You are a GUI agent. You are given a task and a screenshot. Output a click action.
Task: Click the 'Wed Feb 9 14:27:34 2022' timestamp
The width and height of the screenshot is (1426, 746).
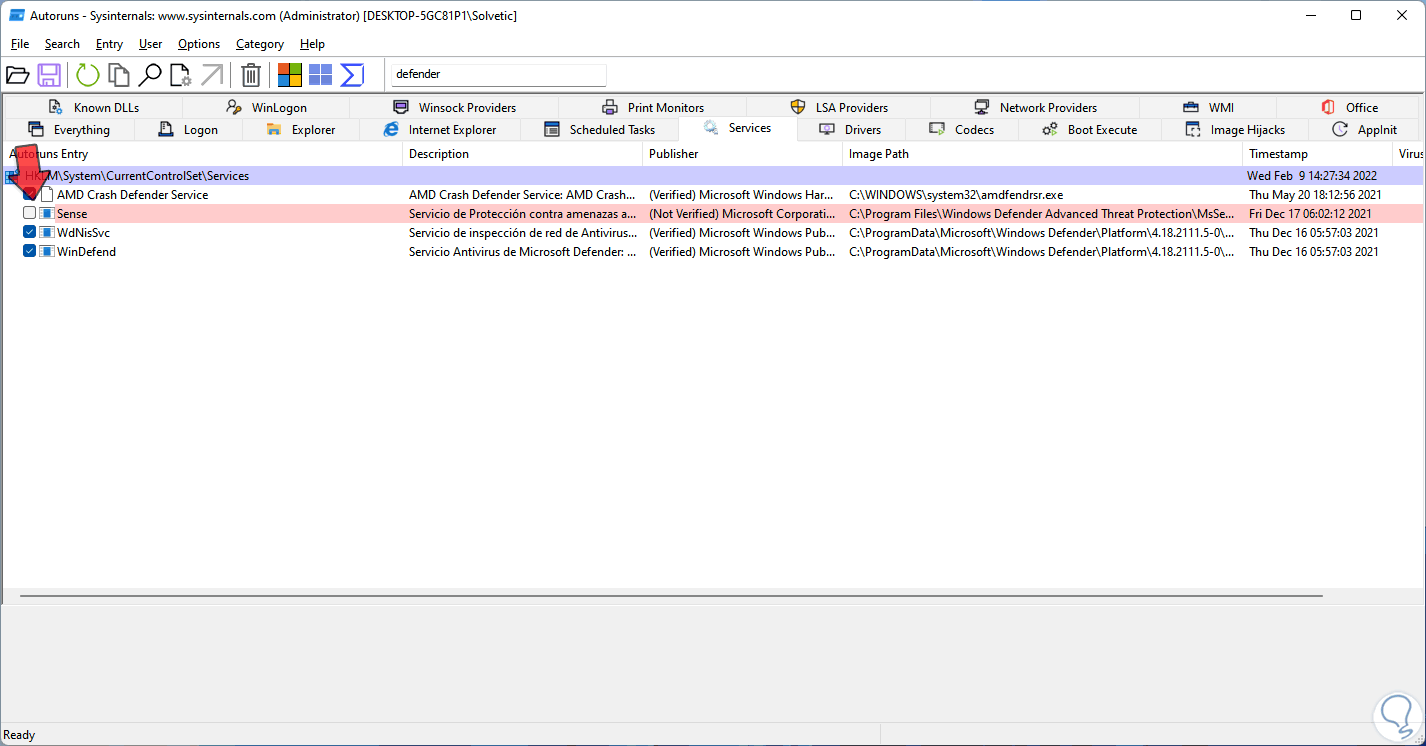click(x=1312, y=176)
